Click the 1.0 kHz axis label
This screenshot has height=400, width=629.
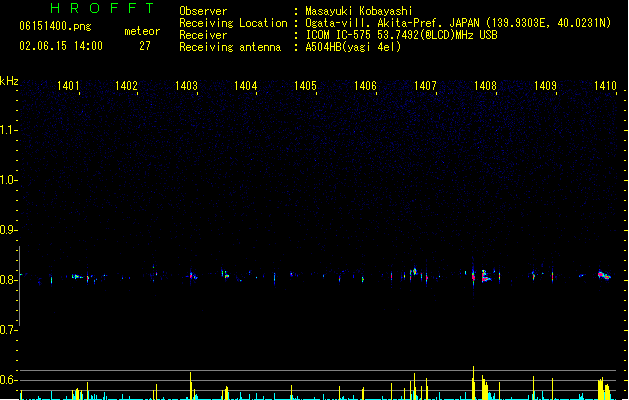click(8, 179)
